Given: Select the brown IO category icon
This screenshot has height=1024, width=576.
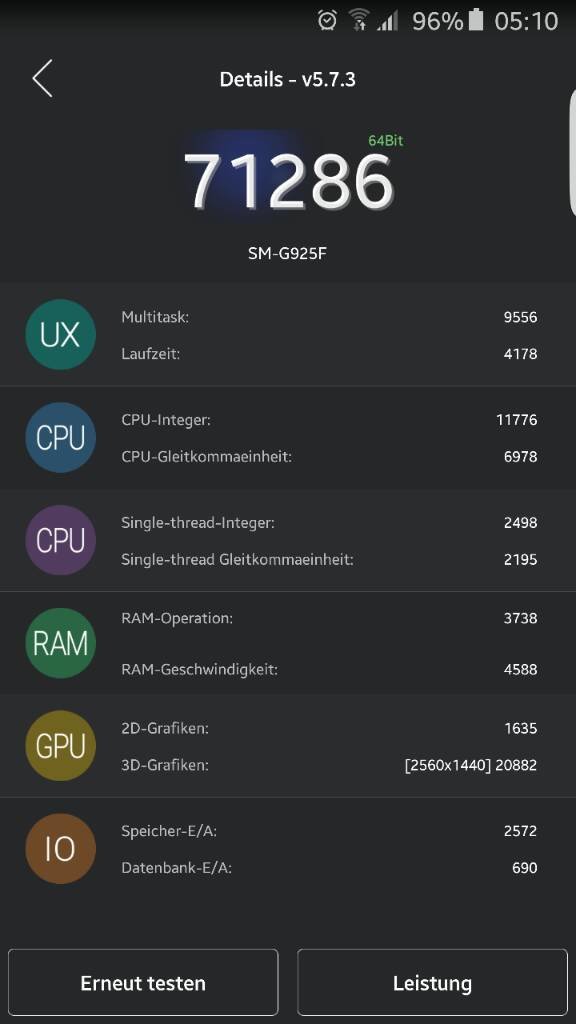Looking at the screenshot, I should [x=61, y=849].
